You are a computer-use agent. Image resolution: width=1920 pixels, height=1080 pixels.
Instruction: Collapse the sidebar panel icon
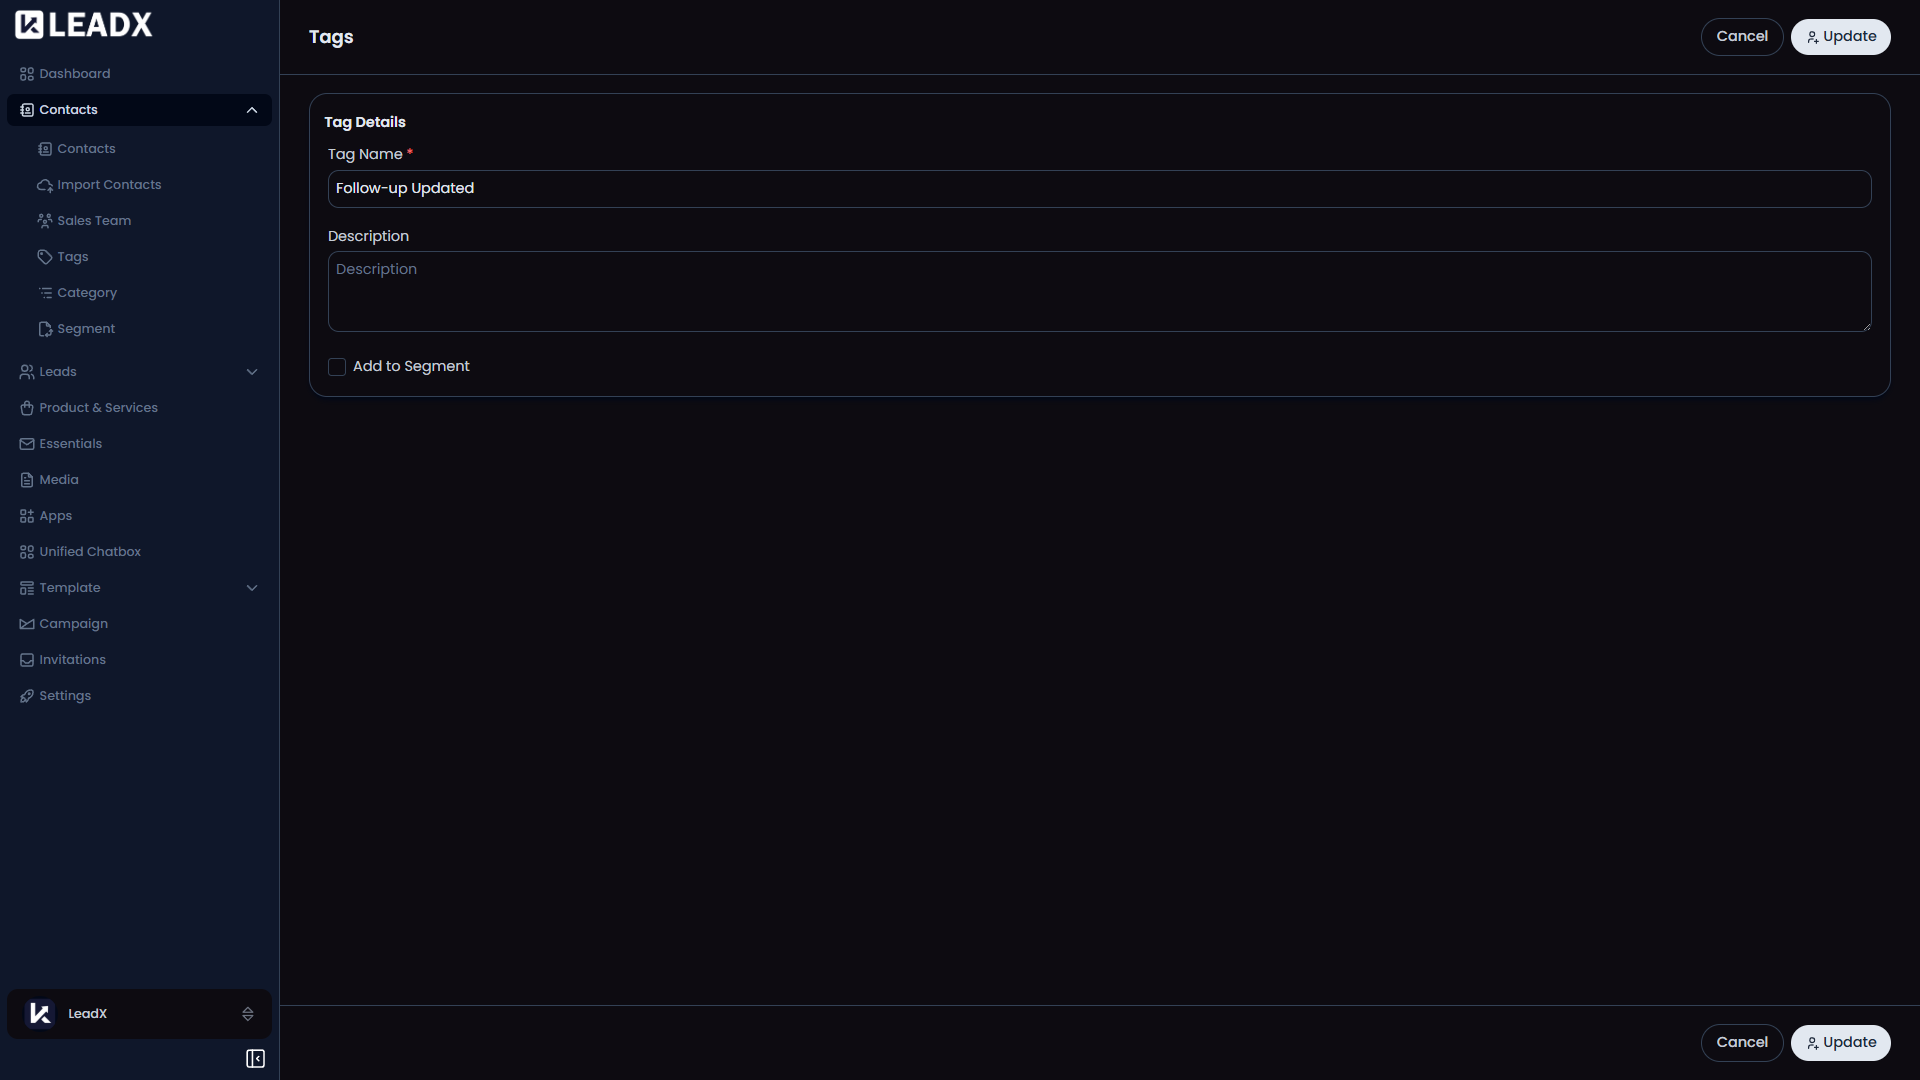pyautogui.click(x=255, y=1059)
